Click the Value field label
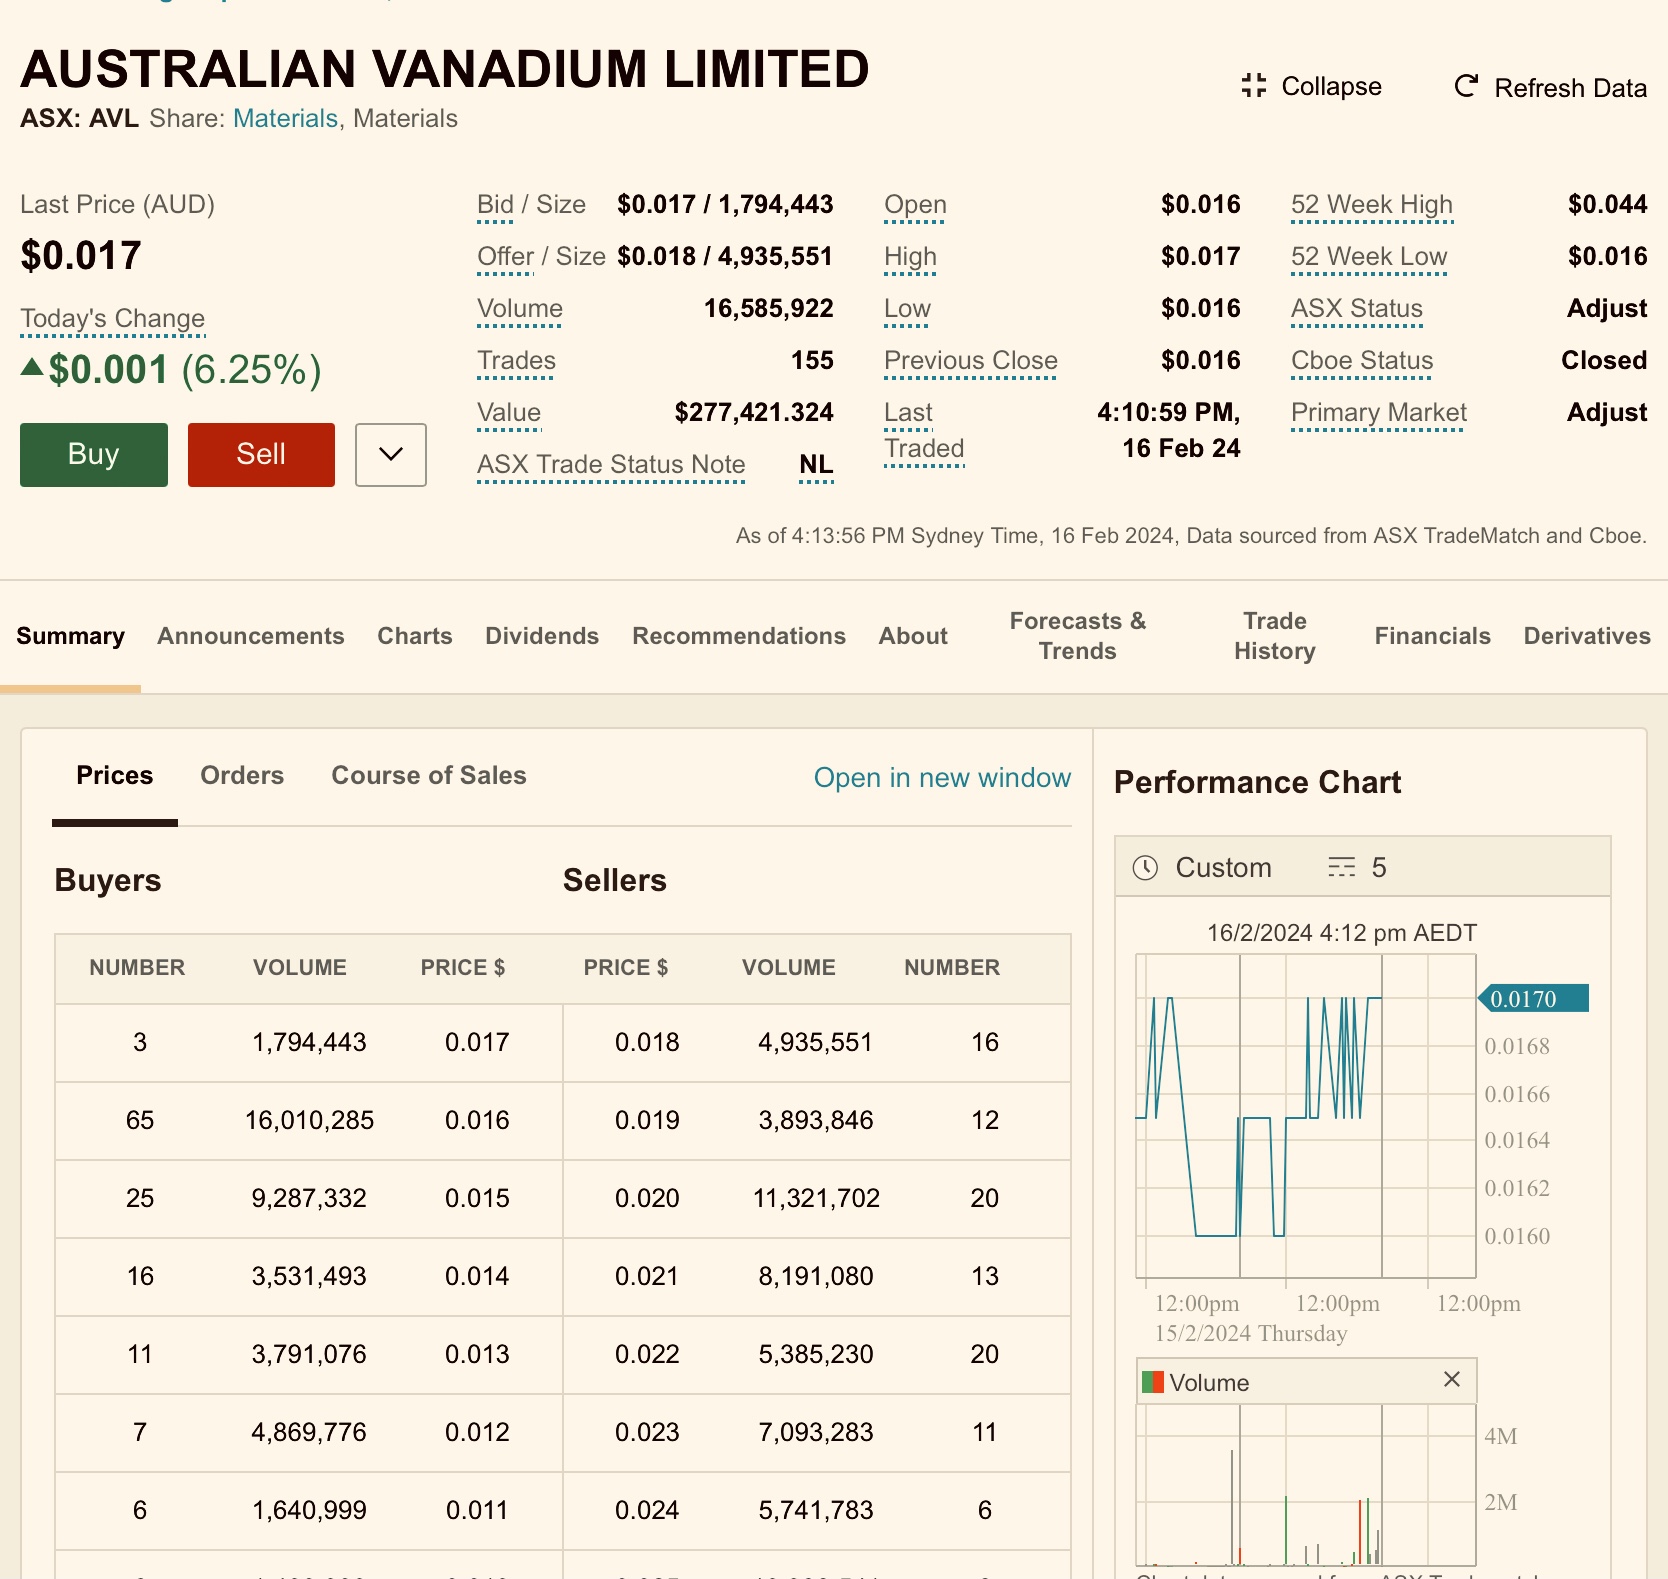 pyautogui.click(x=509, y=413)
